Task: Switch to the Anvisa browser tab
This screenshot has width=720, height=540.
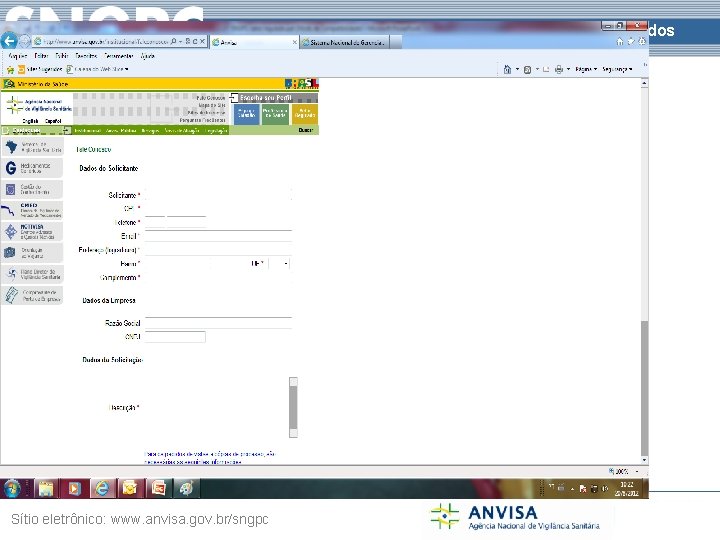Action: [x=253, y=42]
